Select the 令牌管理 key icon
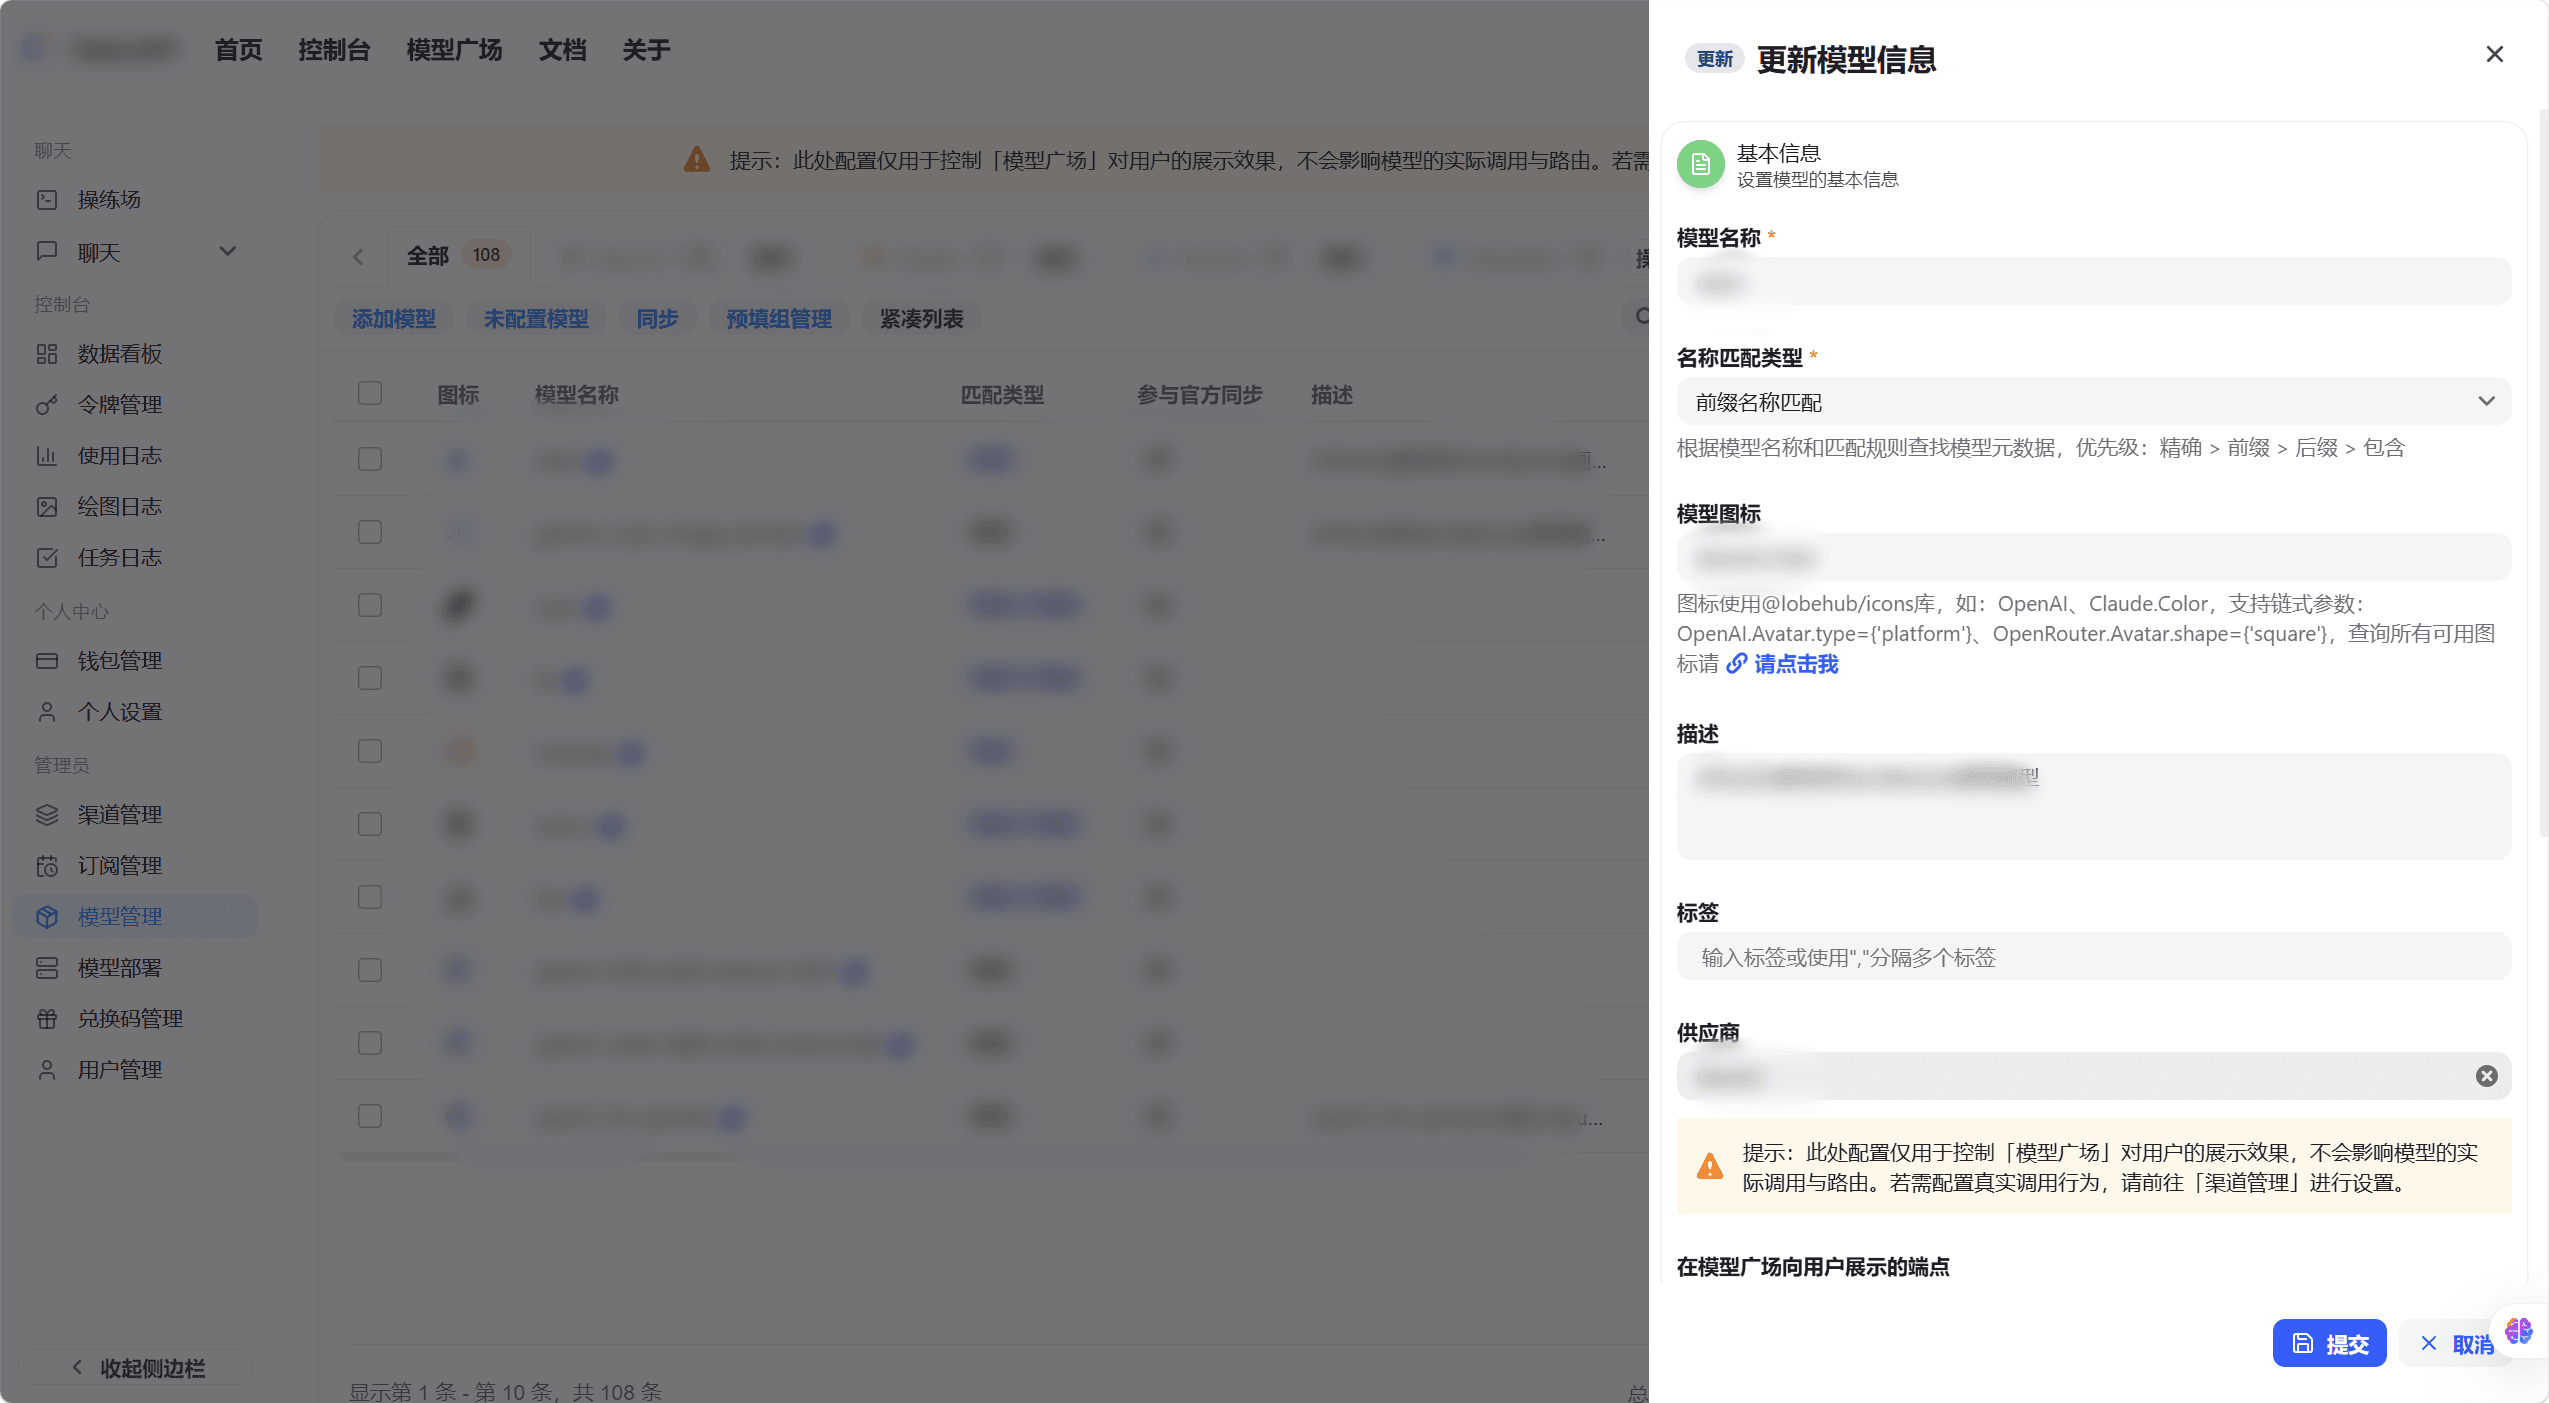 pos(48,404)
